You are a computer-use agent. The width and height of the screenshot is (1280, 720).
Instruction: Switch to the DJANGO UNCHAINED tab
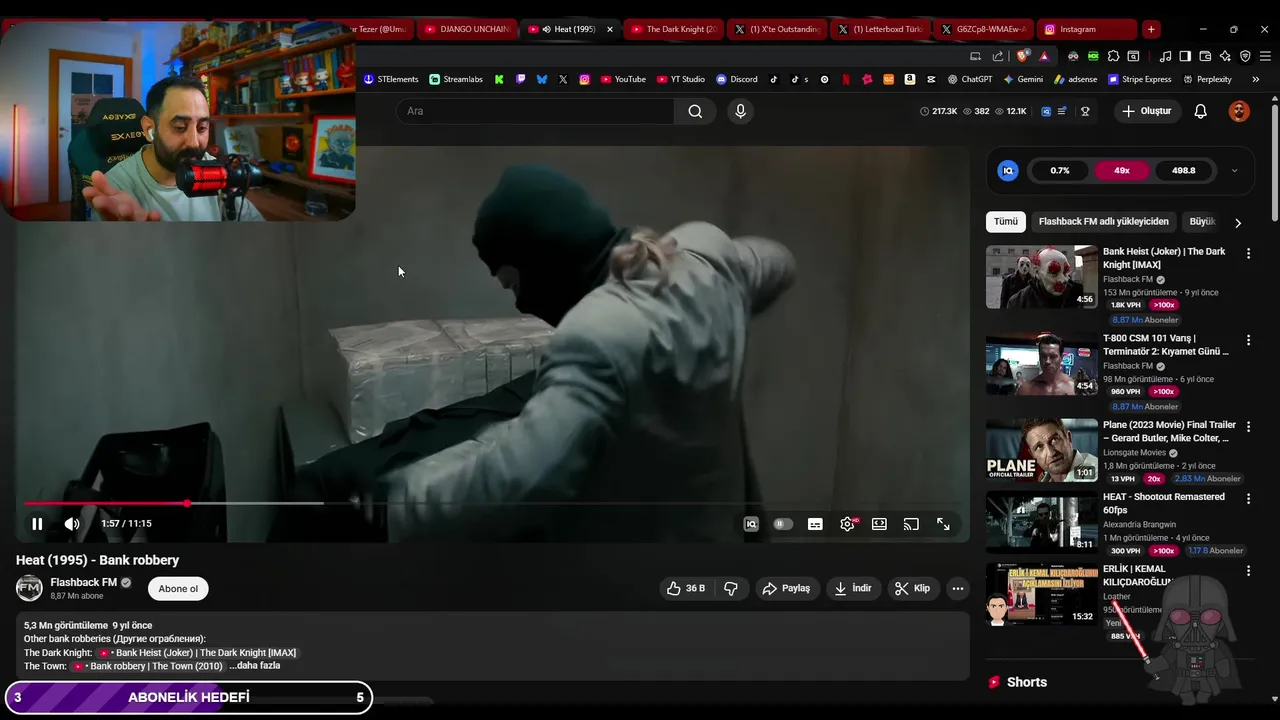[x=466, y=29]
